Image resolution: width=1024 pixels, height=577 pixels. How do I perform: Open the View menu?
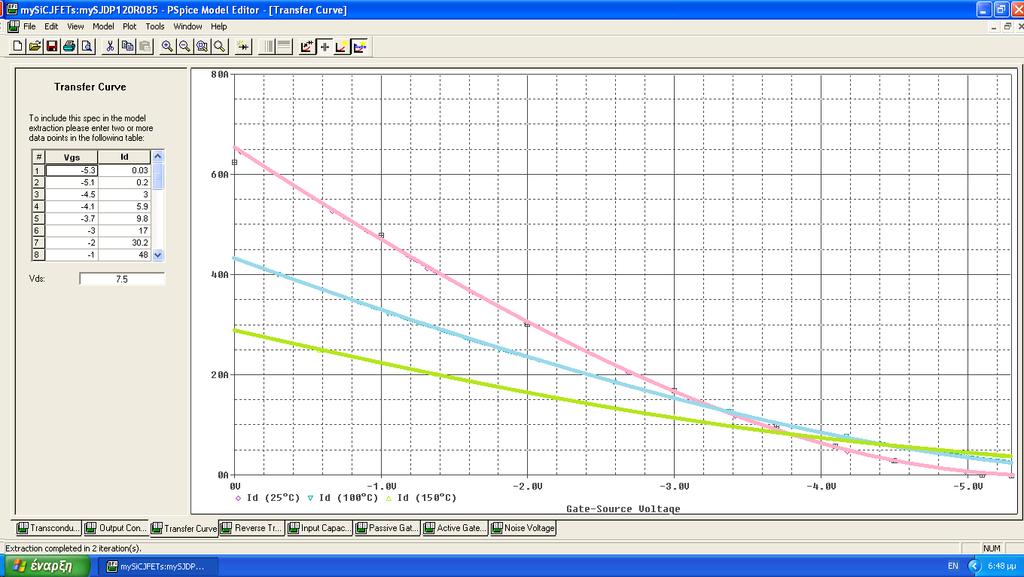point(75,26)
